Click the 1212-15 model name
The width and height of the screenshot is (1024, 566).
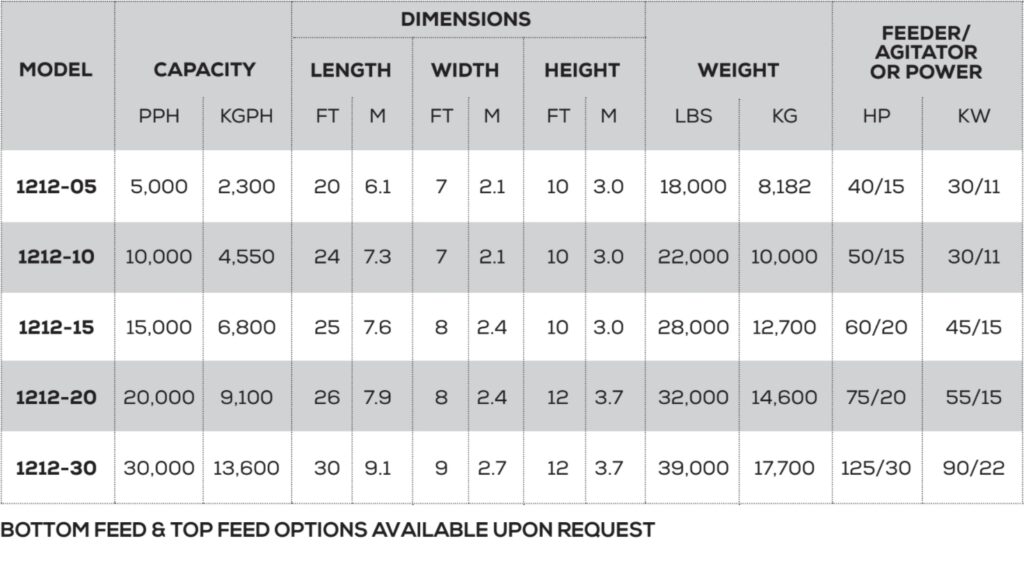56,327
